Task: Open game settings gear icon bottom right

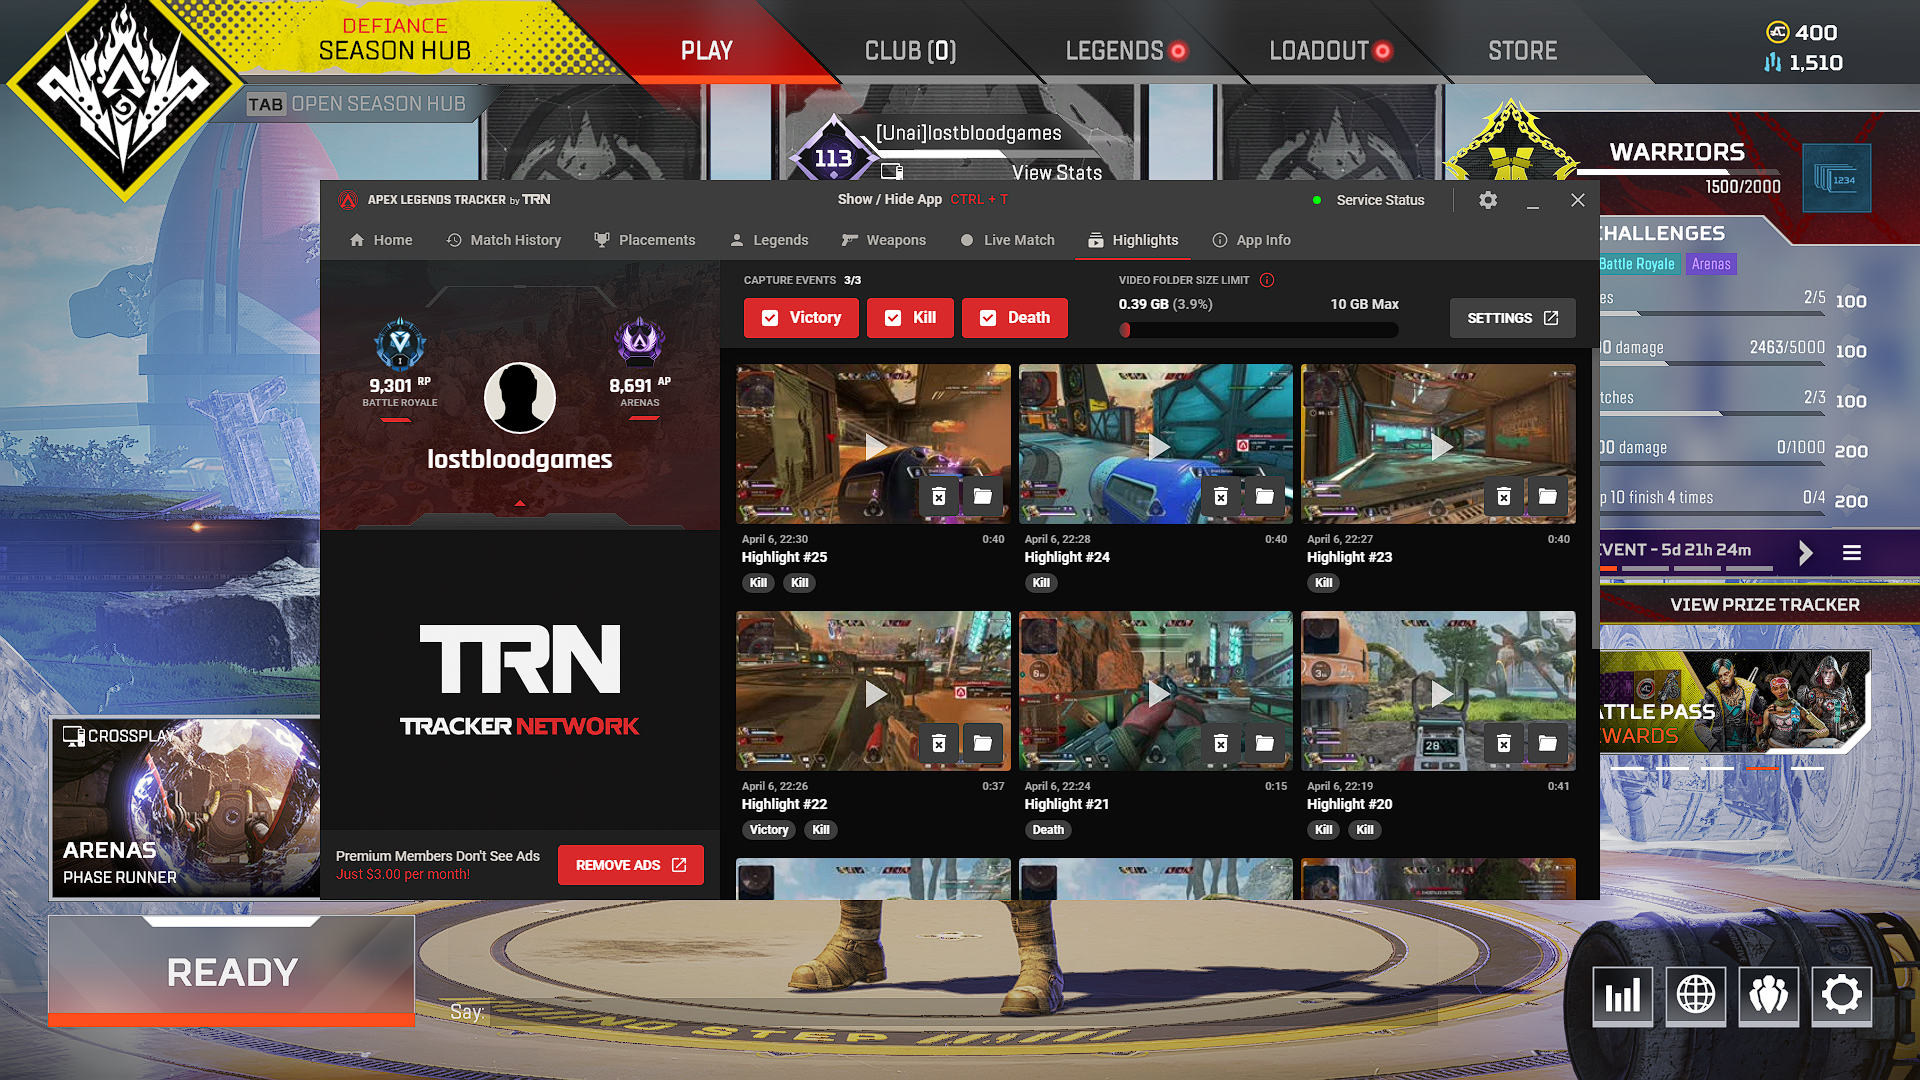Action: (1842, 995)
